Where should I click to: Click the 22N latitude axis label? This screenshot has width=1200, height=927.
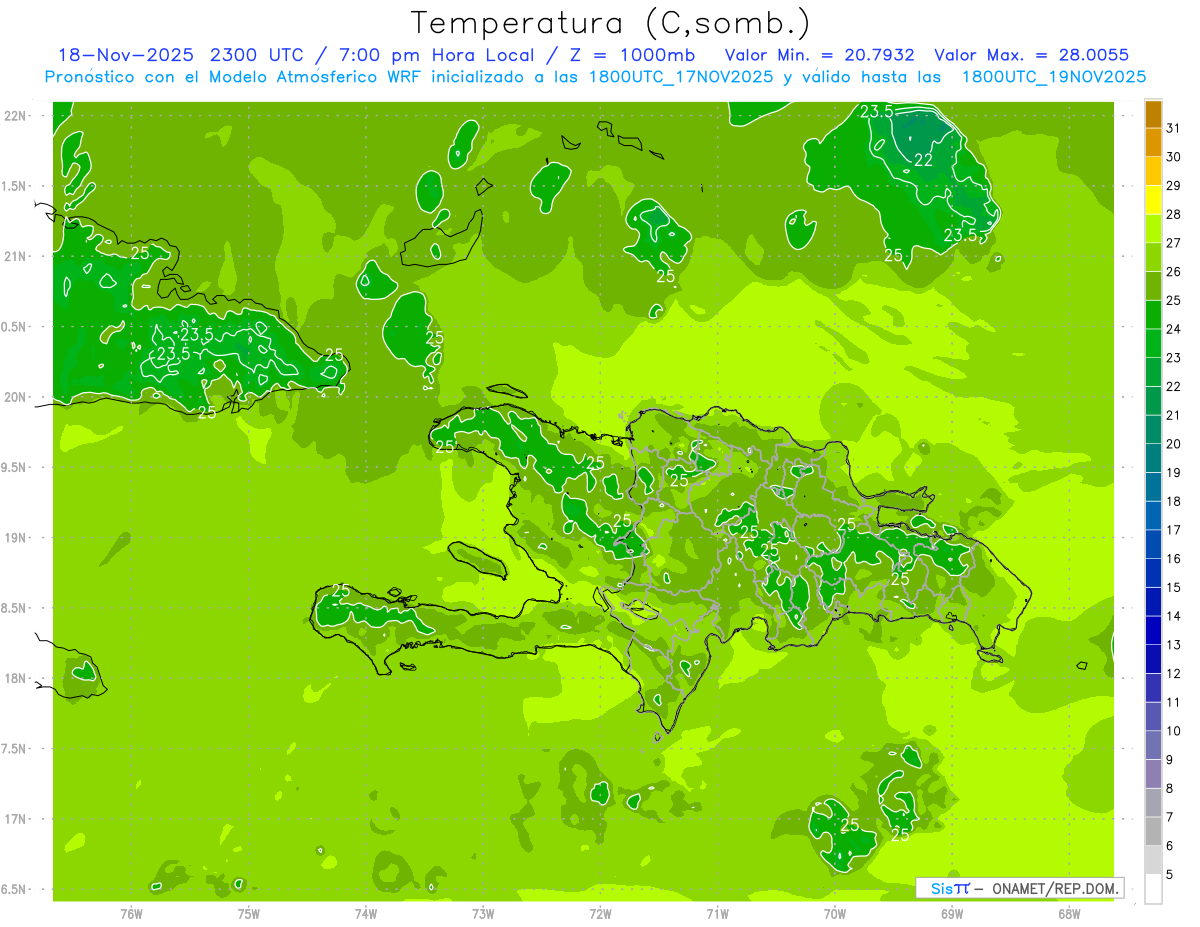coord(15,116)
